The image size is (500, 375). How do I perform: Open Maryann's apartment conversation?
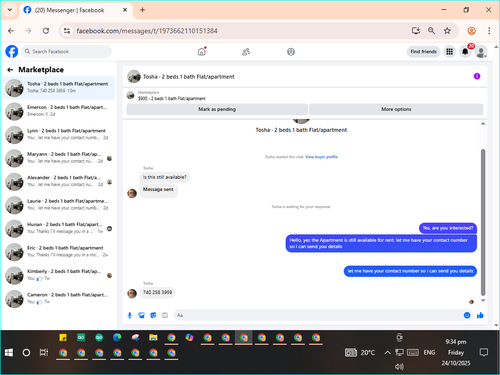click(59, 158)
